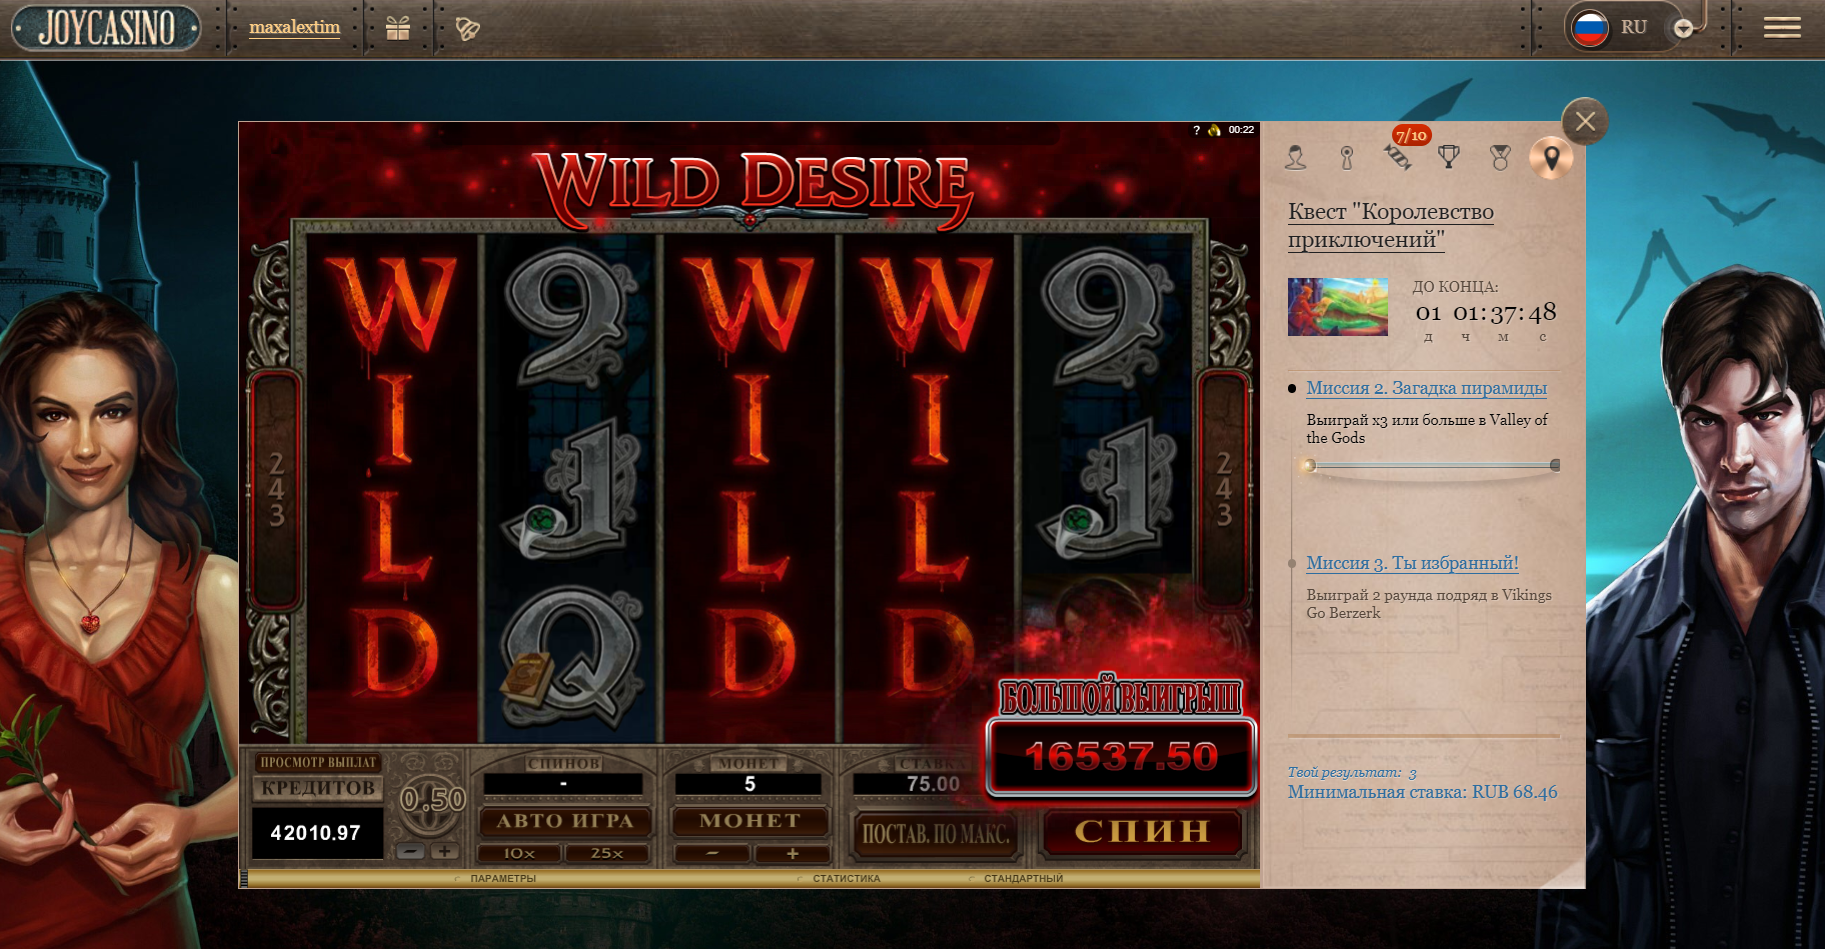Open the gift box bonuses icon
Viewport: 1825px width, 949px height.
click(x=398, y=28)
